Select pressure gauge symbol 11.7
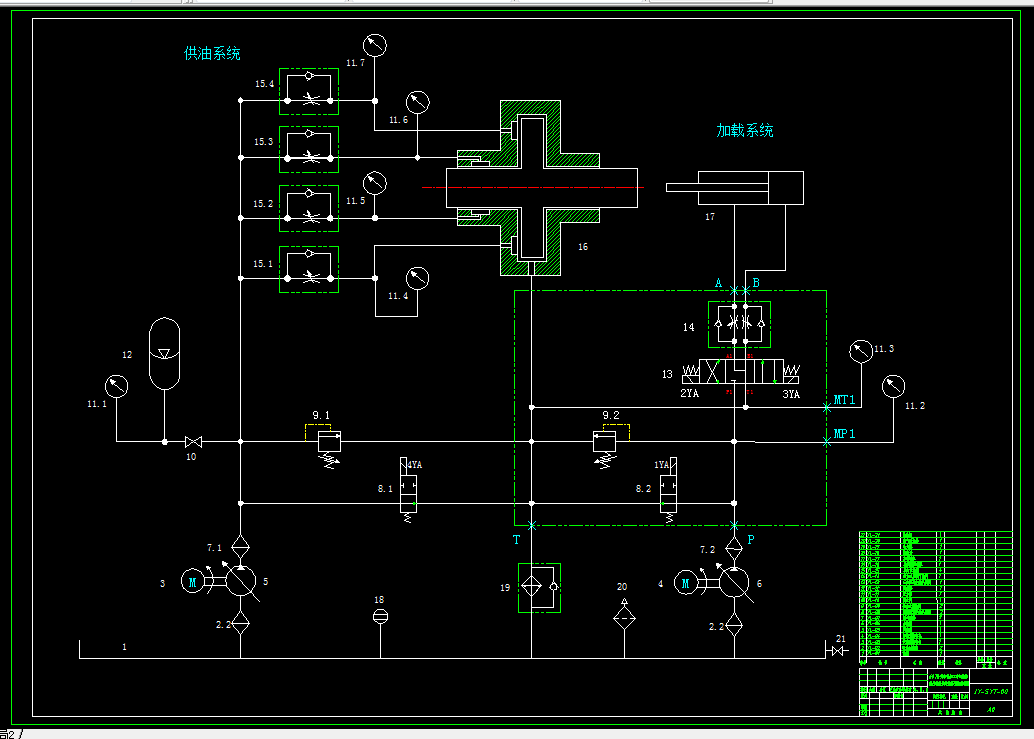1034x739 pixels. 375,45
